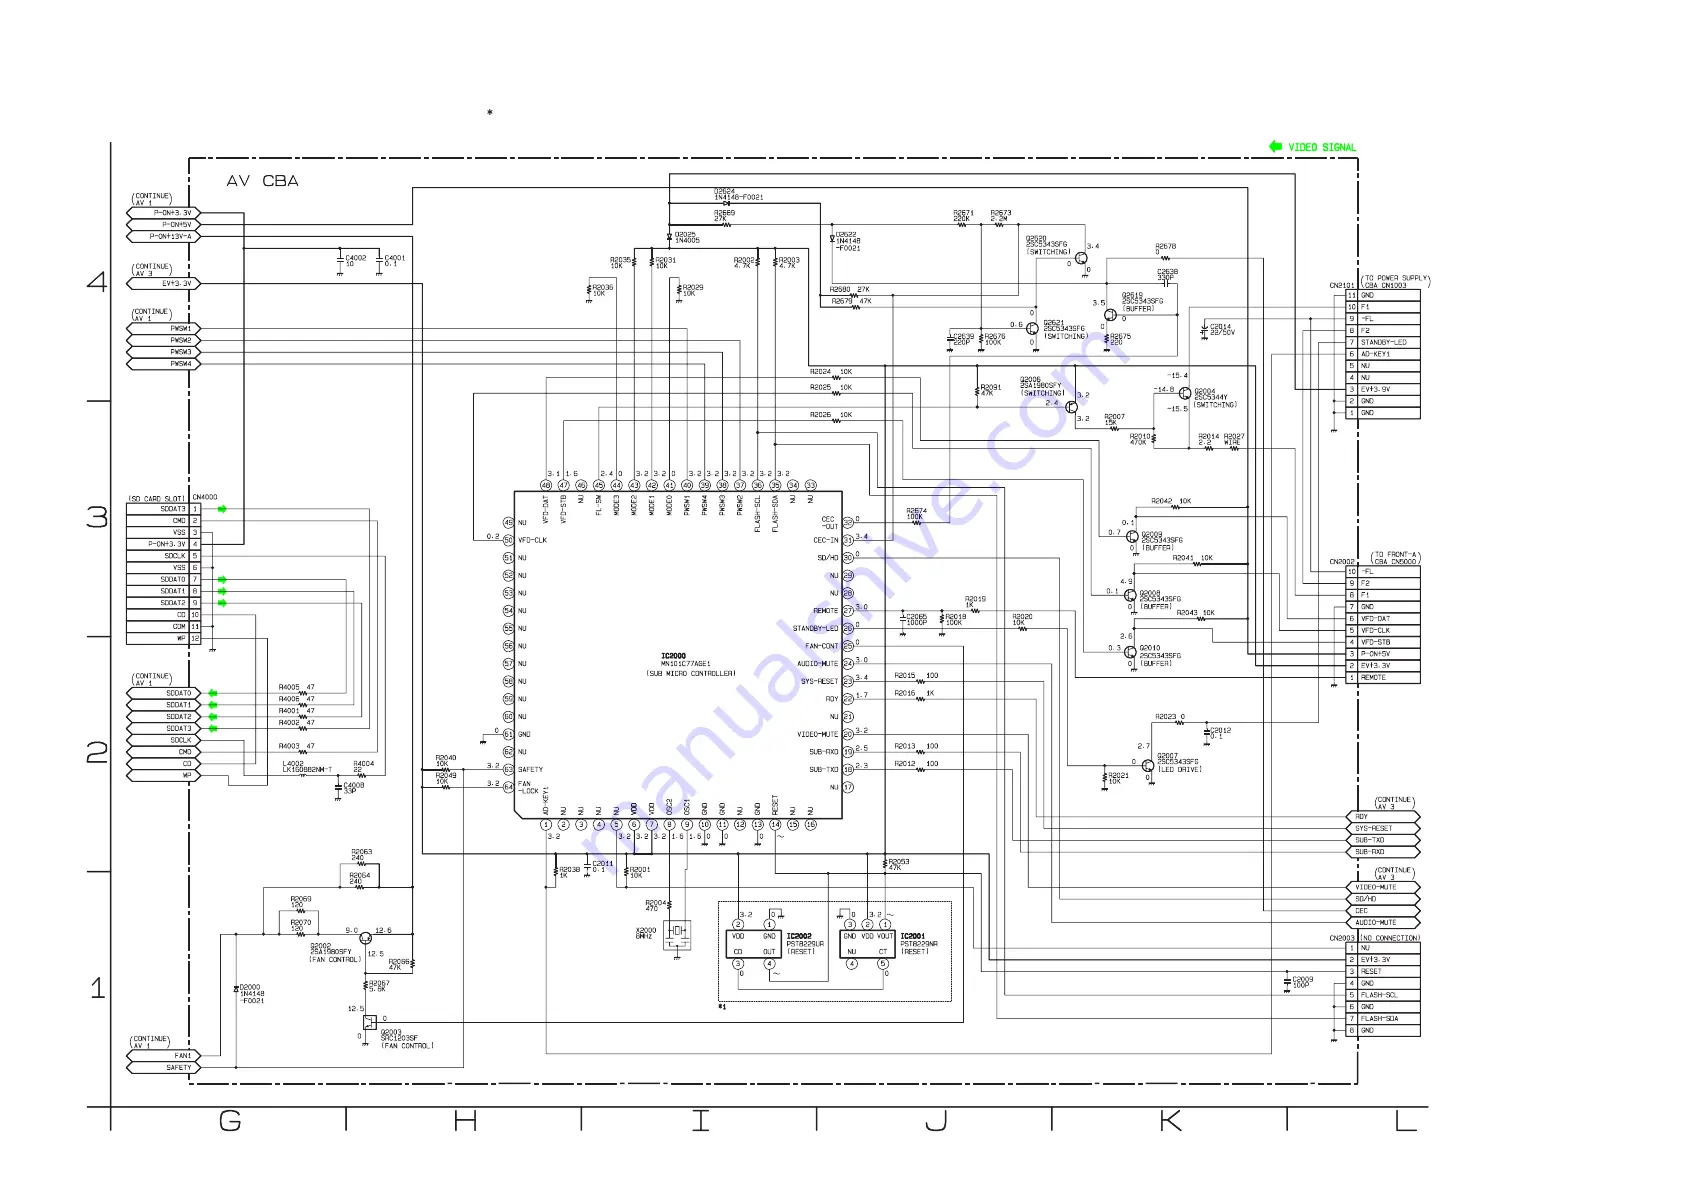The height and width of the screenshot is (1191, 1701).
Task: Click the green VIDEO SIGNAL legend arrow
Action: pos(1275,147)
